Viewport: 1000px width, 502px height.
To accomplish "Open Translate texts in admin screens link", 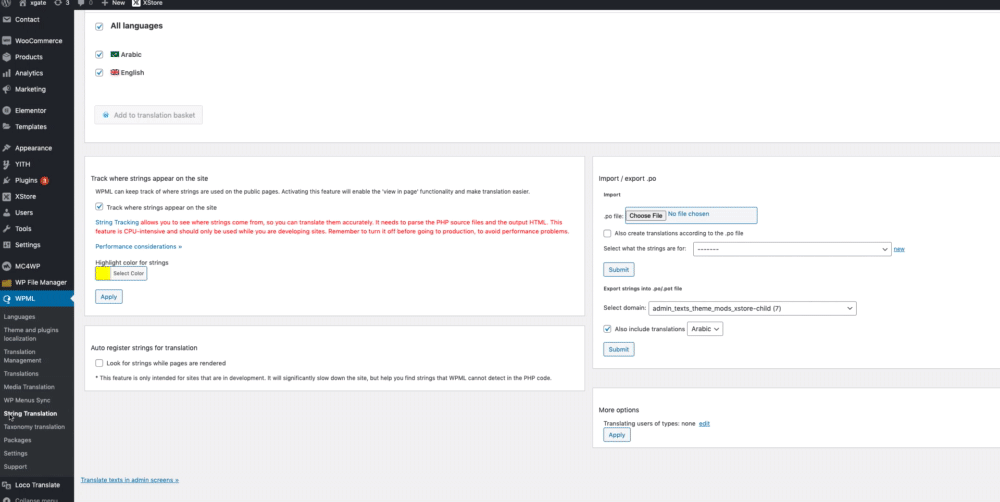I will pyautogui.click(x=129, y=480).
